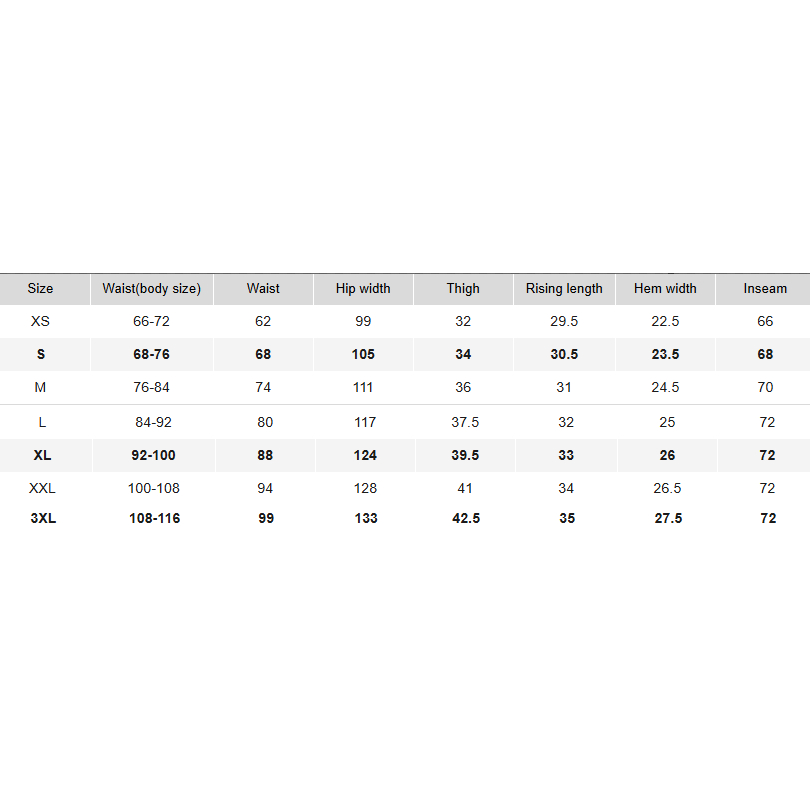Click the Hip width column header
The height and width of the screenshot is (810, 810).
pos(363,288)
